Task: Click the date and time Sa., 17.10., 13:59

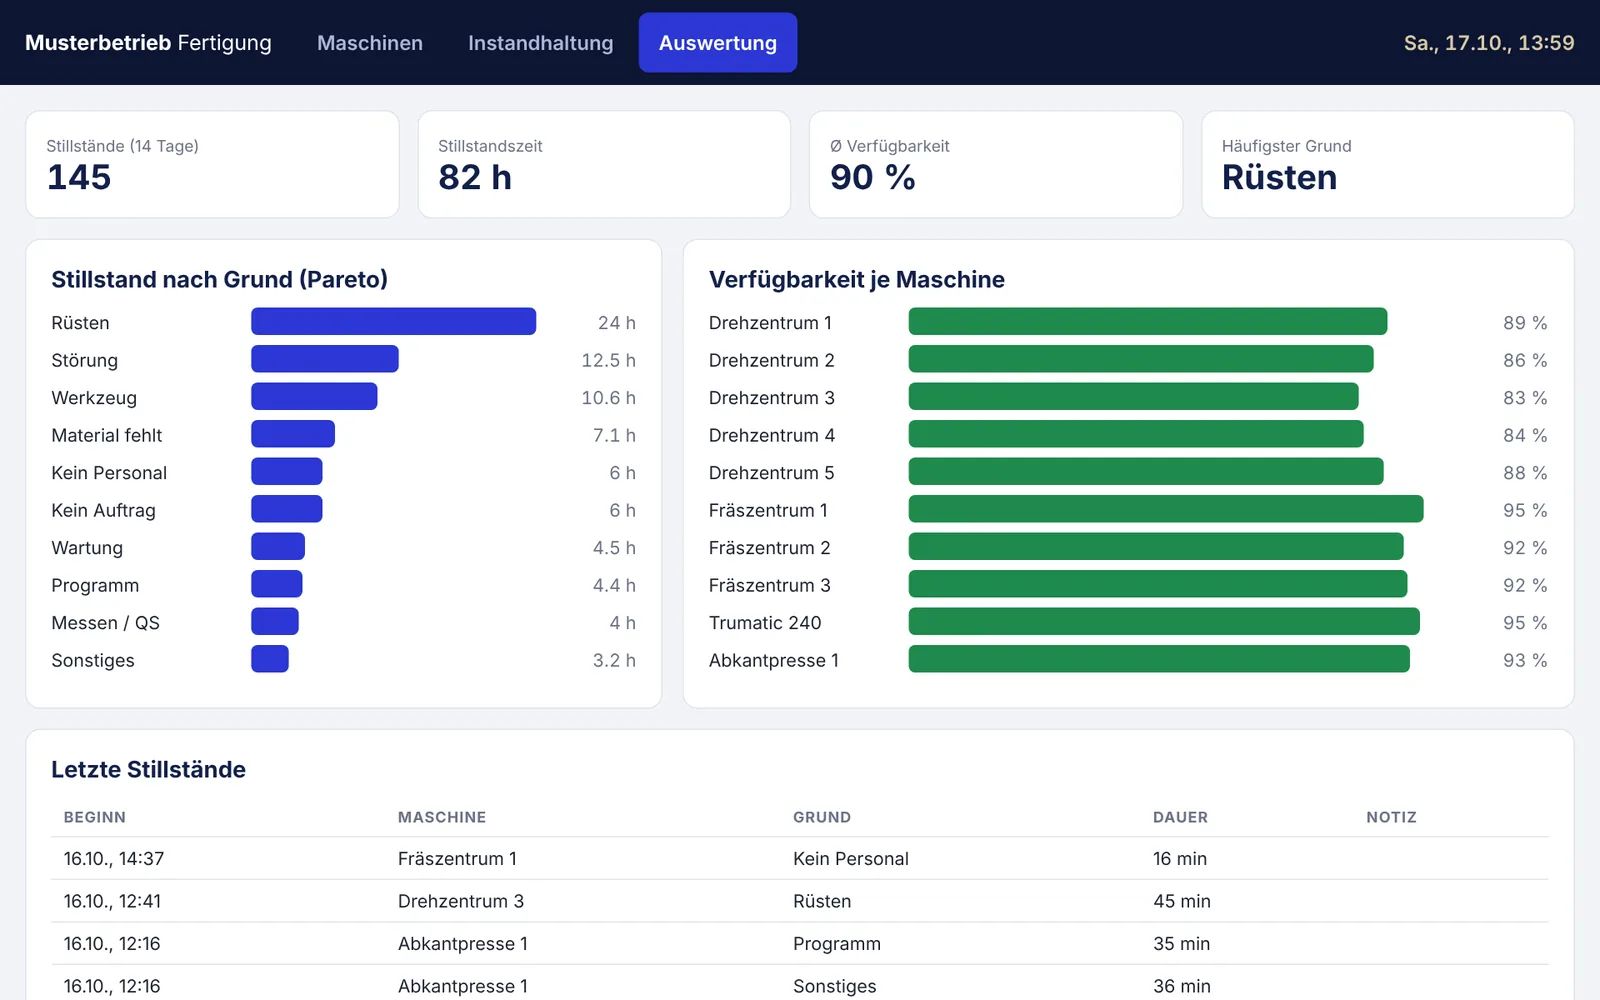Action: [x=1489, y=43]
